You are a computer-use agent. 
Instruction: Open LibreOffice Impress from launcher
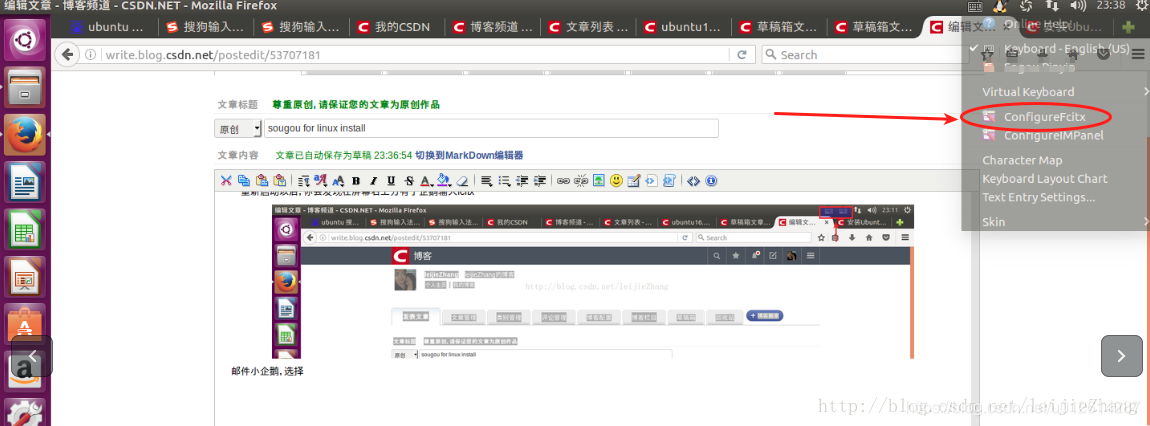click(25, 278)
